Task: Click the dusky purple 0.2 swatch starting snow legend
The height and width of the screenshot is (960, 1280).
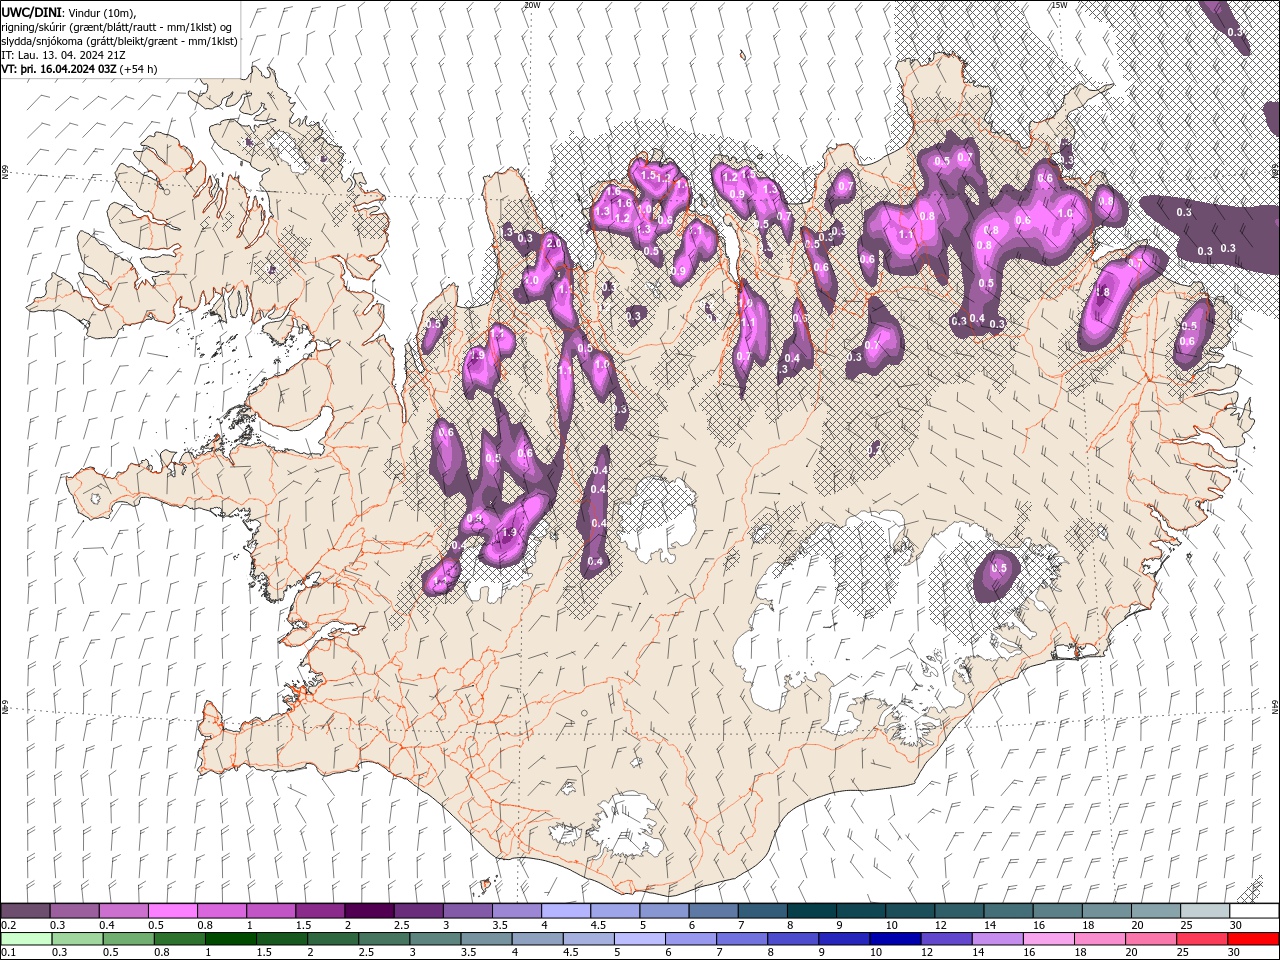Action: (26, 911)
